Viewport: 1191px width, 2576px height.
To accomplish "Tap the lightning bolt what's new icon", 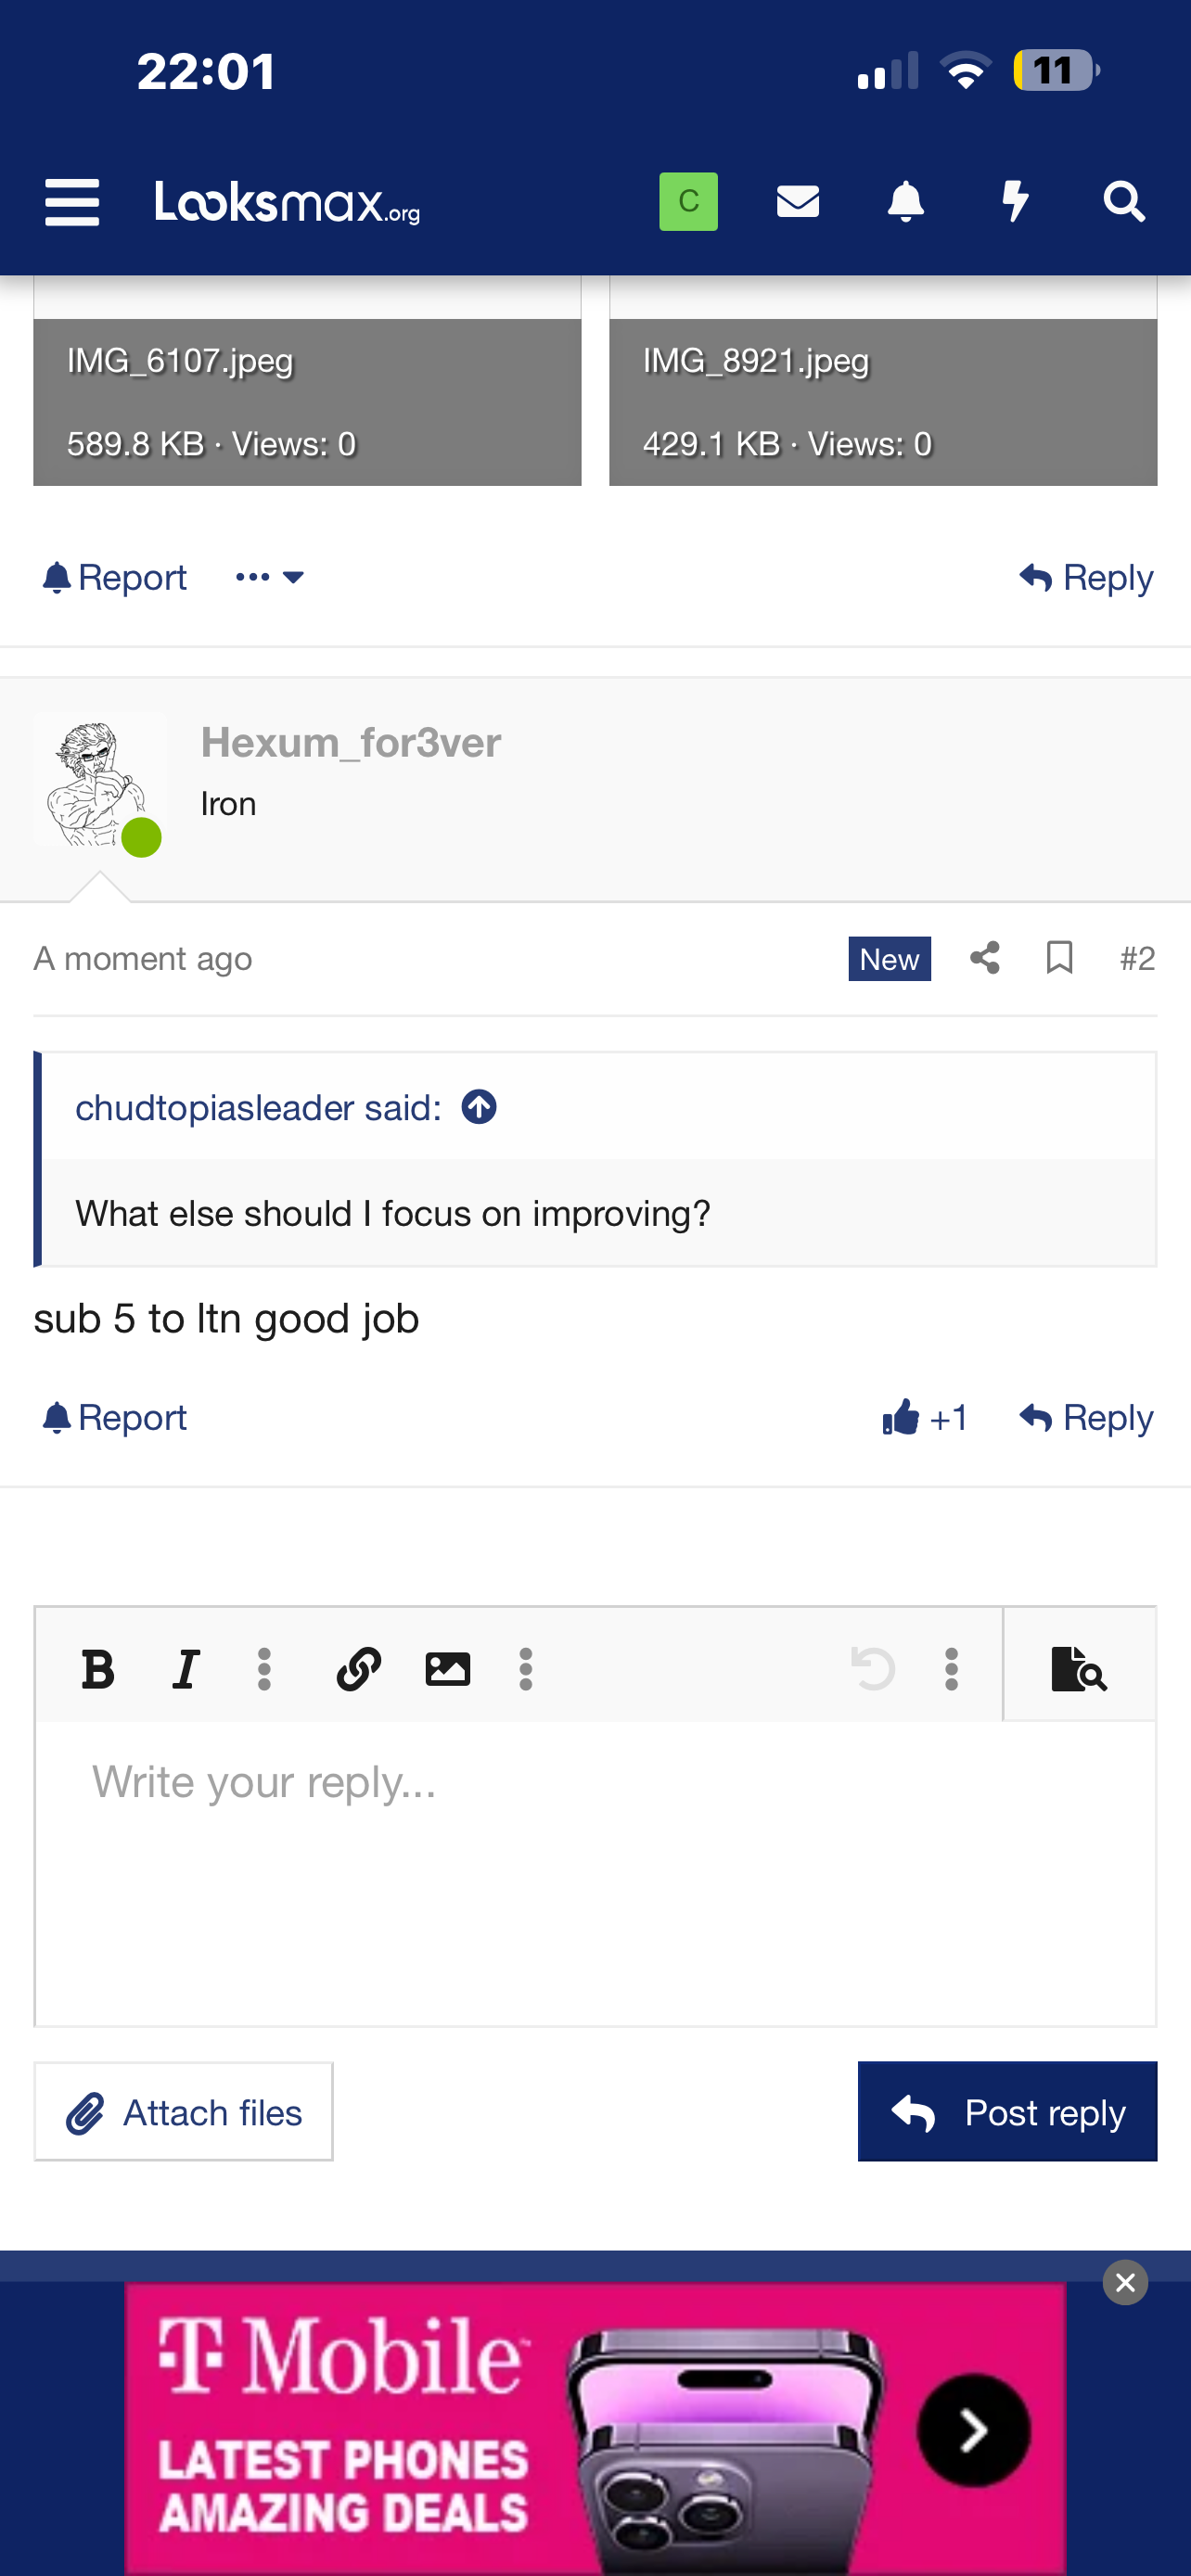I will click(1015, 202).
